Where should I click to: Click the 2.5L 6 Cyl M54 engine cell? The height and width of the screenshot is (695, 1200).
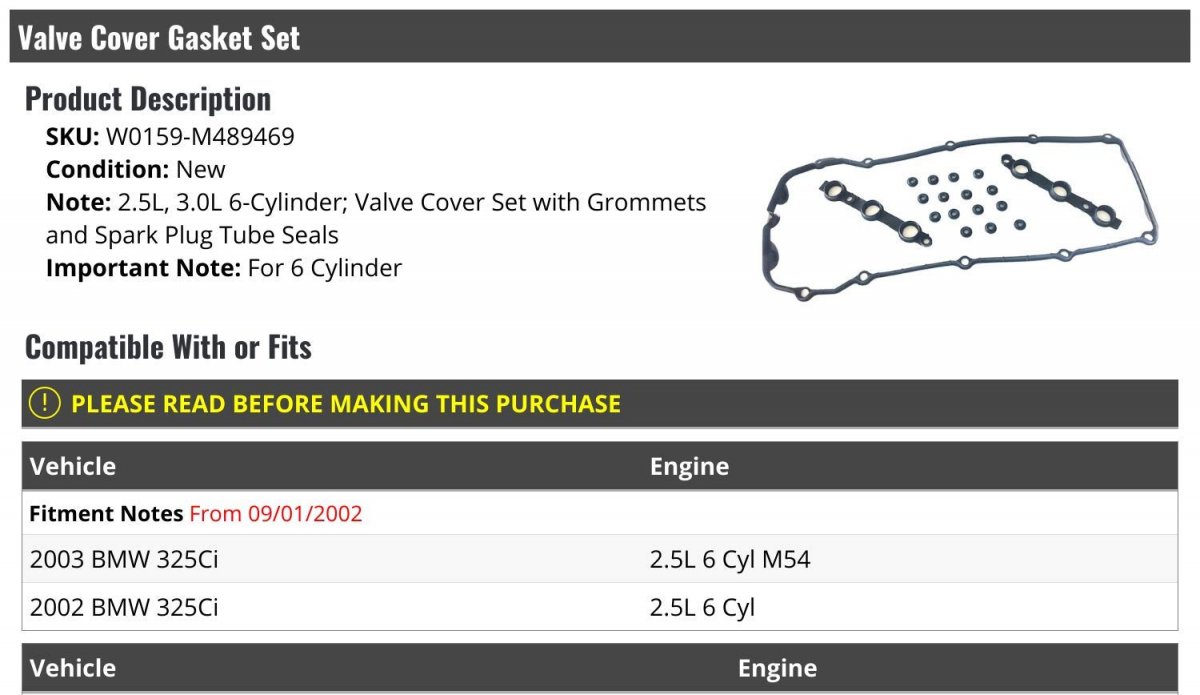click(x=730, y=560)
